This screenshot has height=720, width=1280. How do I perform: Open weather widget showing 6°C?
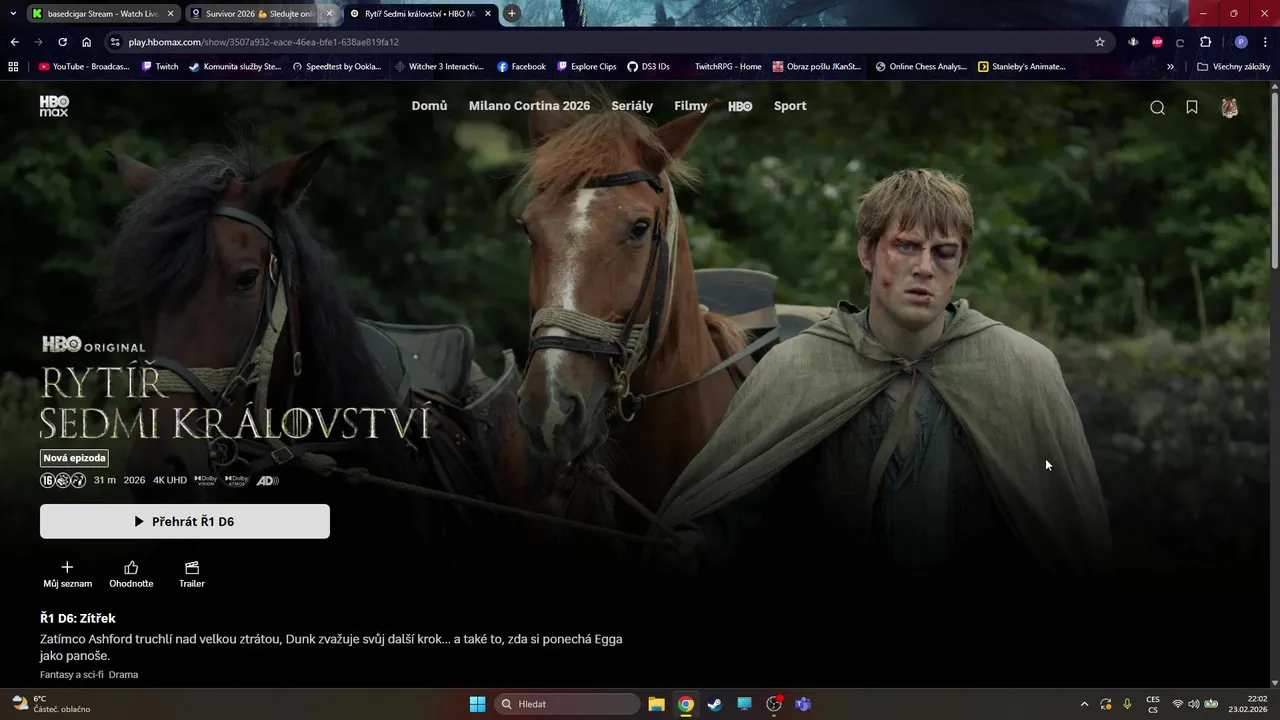click(51, 704)
